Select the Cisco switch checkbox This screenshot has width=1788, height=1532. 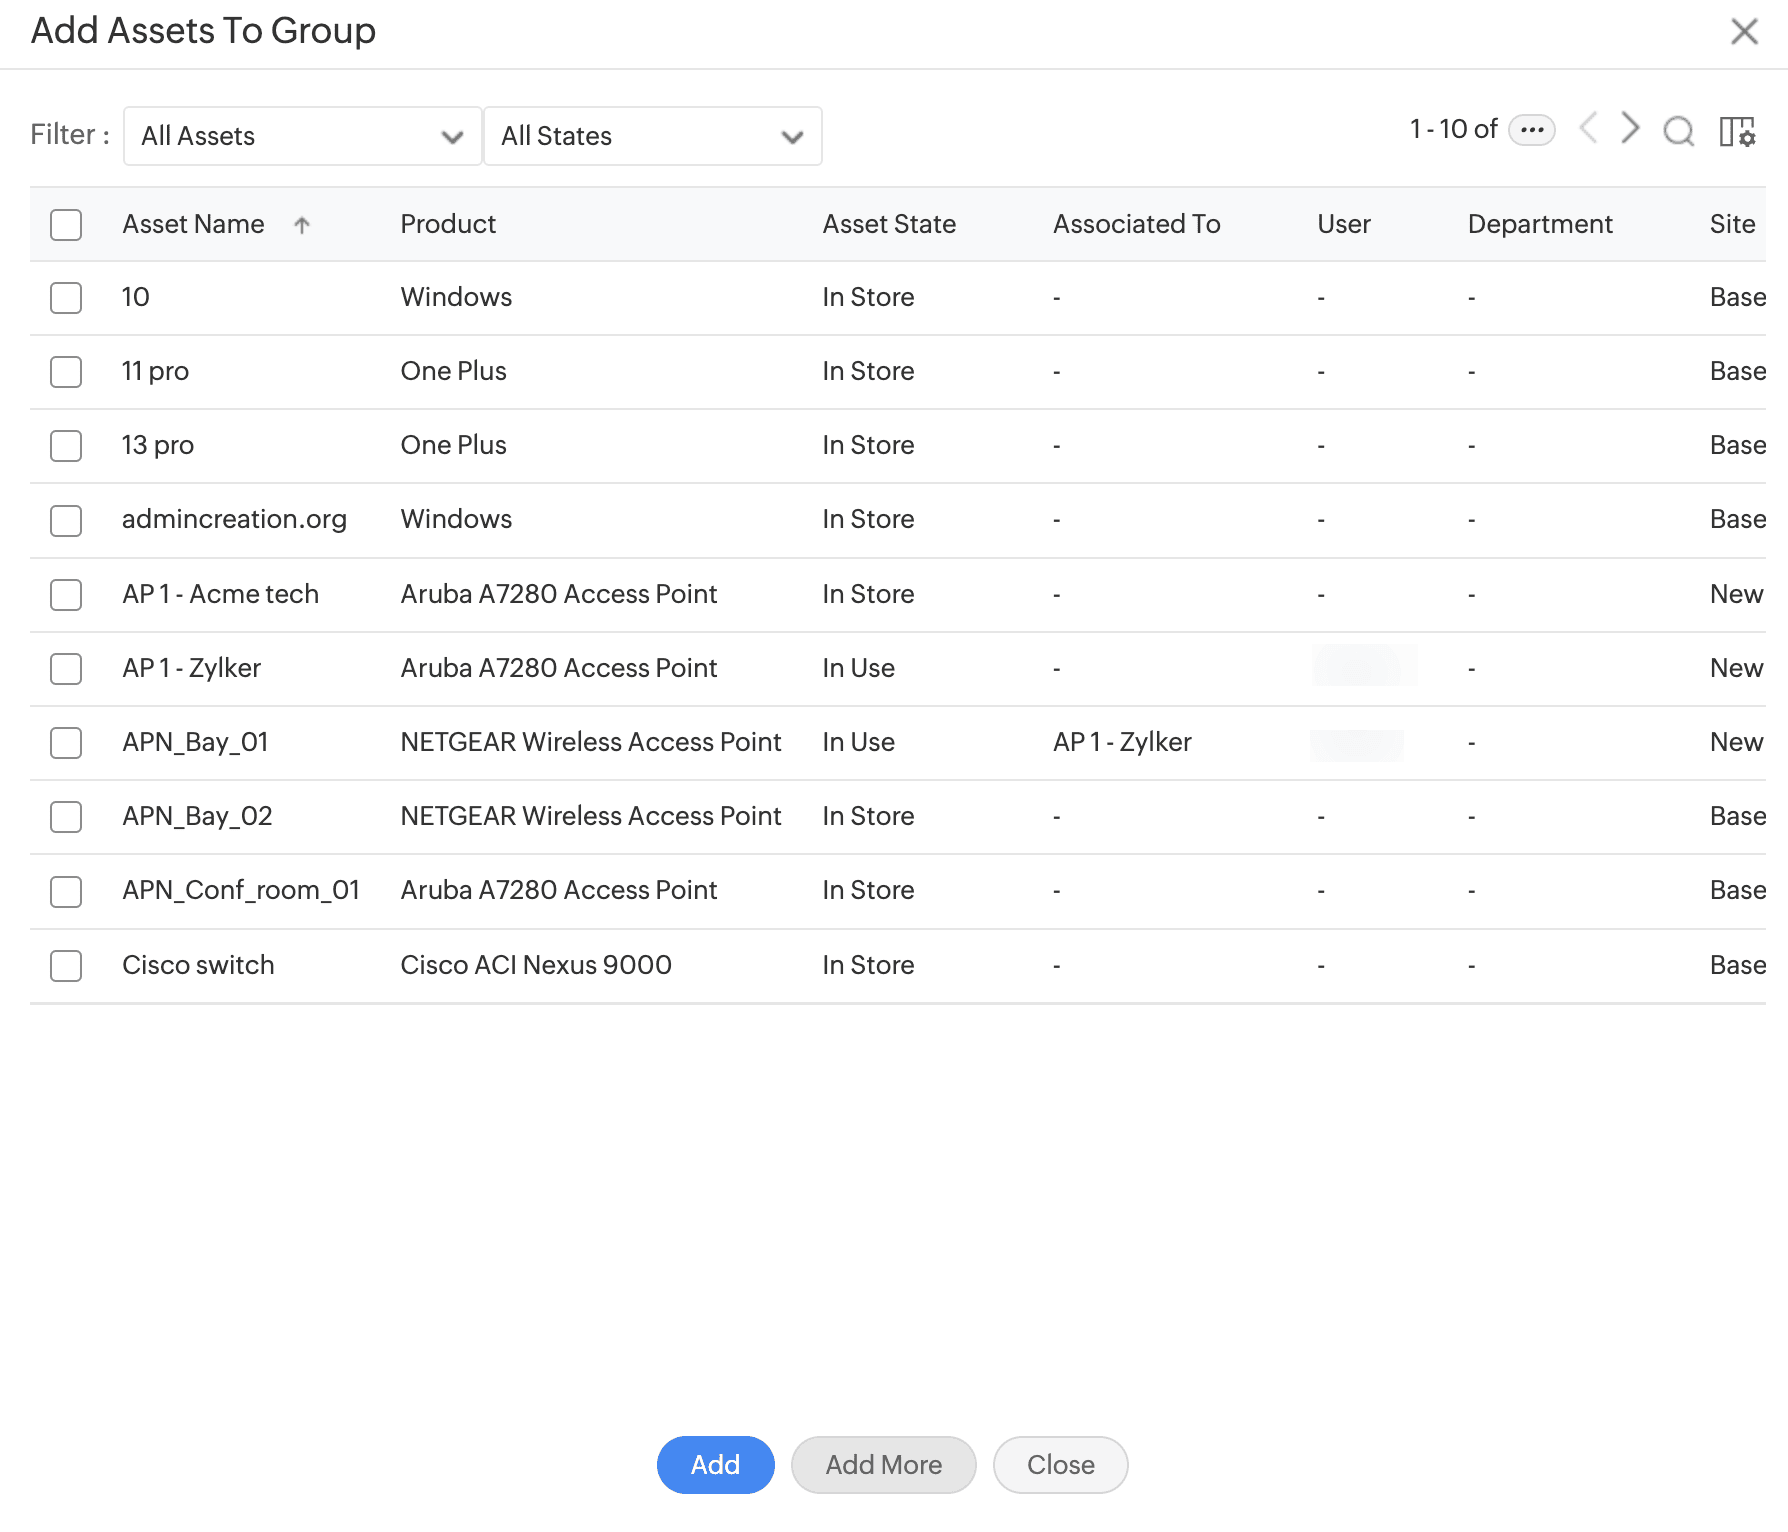pyautogui.click(x=66, y=966)
